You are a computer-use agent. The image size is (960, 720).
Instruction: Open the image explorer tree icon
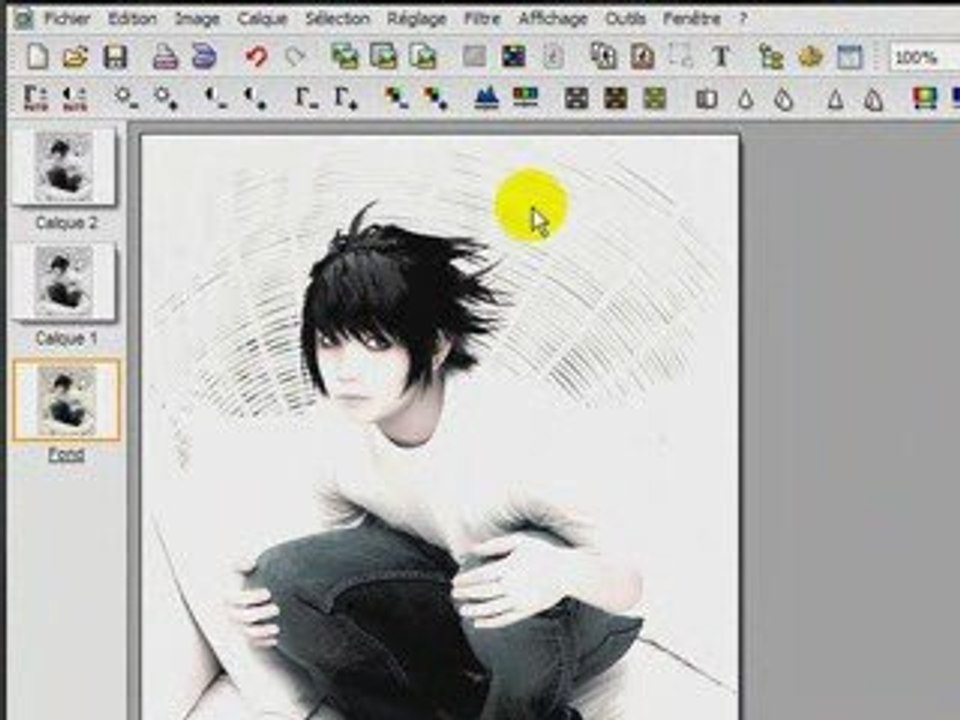tap(771, 57)
